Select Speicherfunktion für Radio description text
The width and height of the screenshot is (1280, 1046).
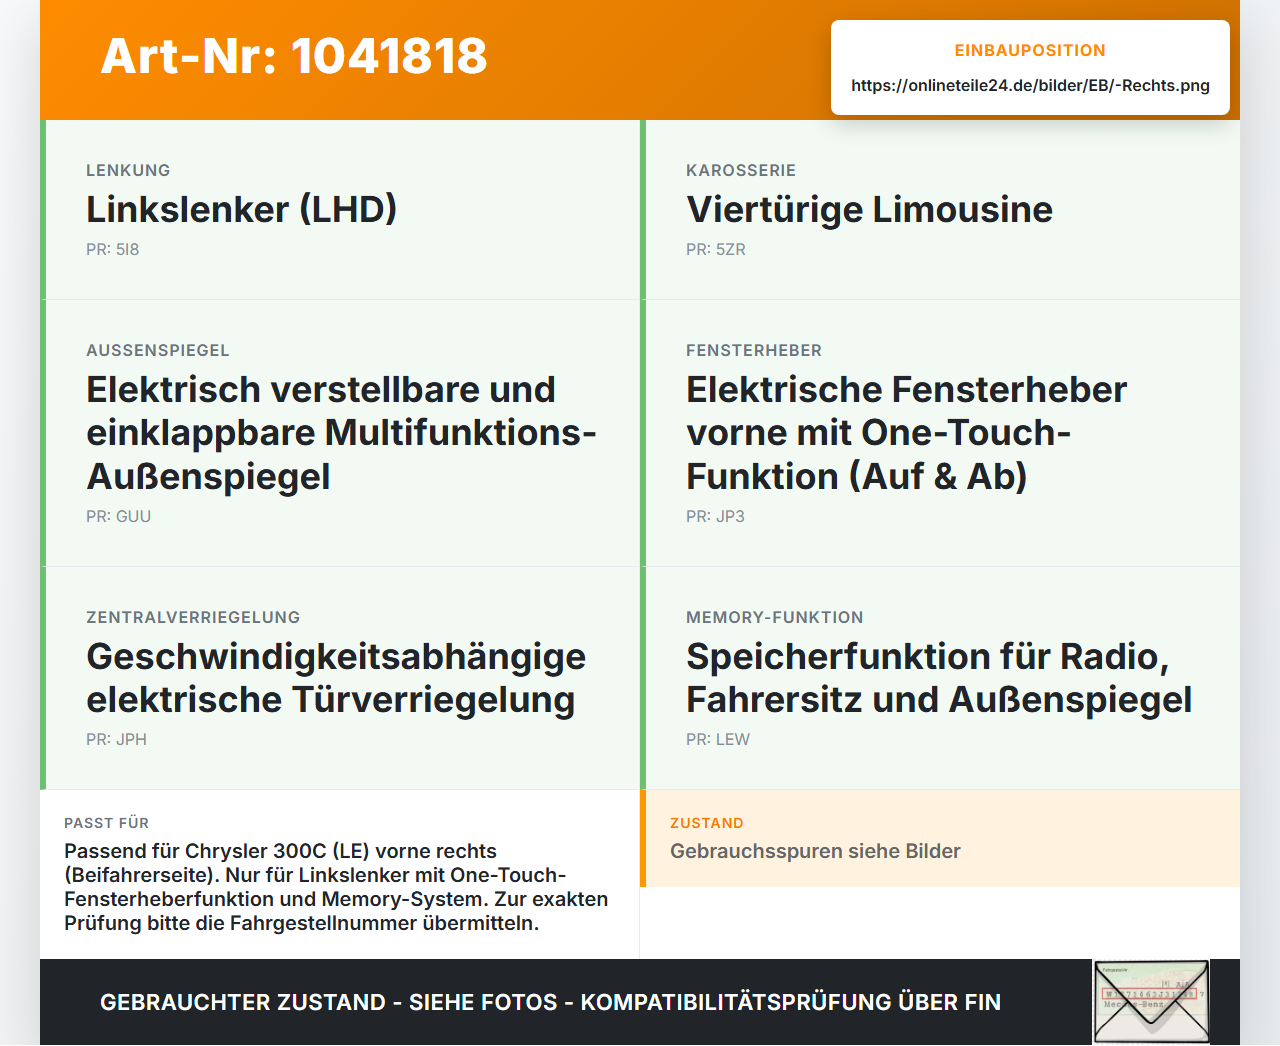tap(939, 678)
